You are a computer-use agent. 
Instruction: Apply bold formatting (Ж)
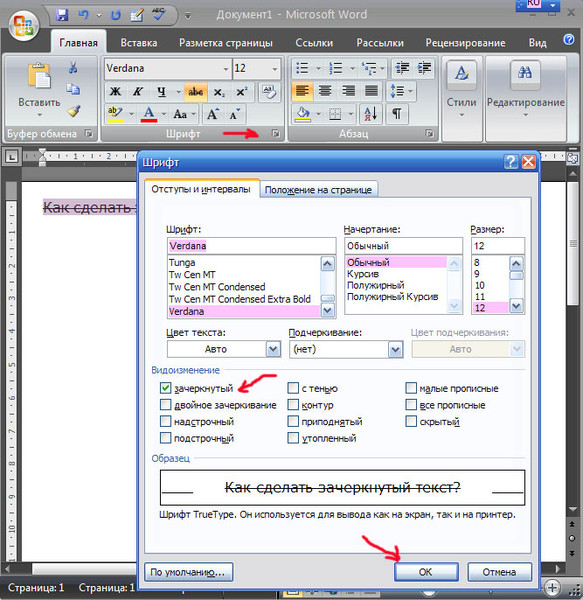115,92
